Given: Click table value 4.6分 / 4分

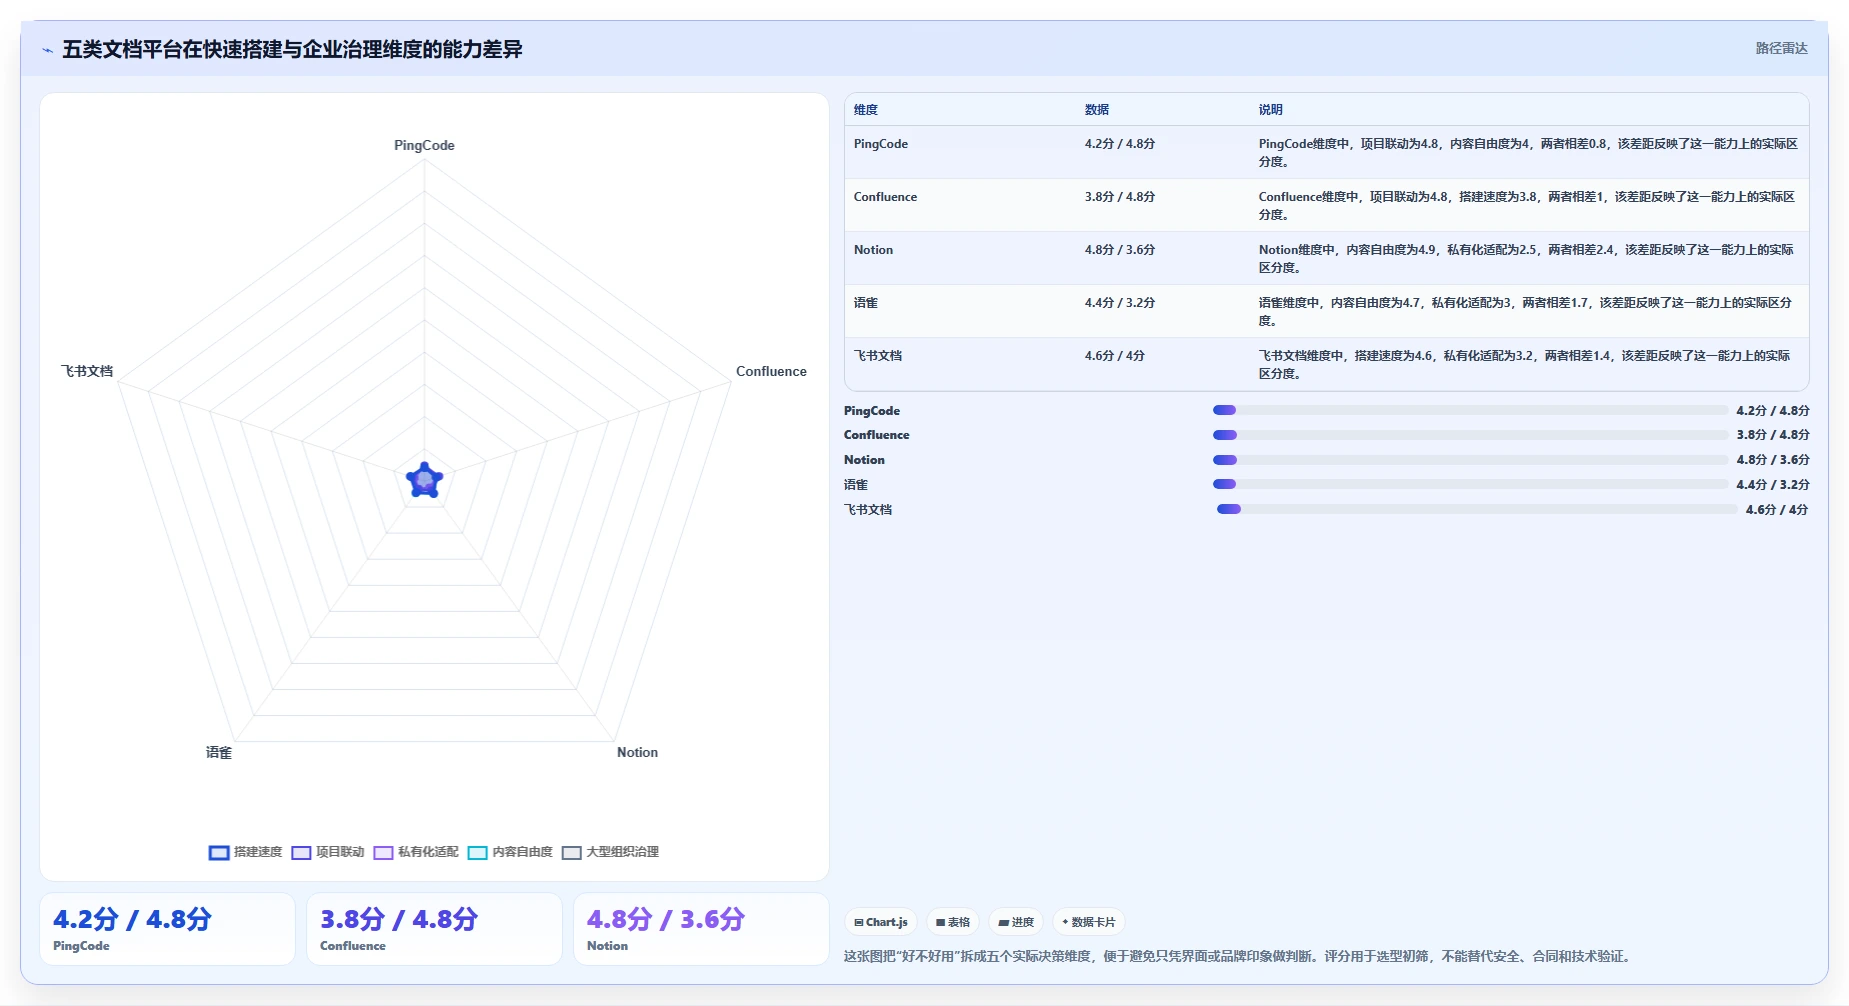Looking at the screenshot, I should (x=1115, y=356).
